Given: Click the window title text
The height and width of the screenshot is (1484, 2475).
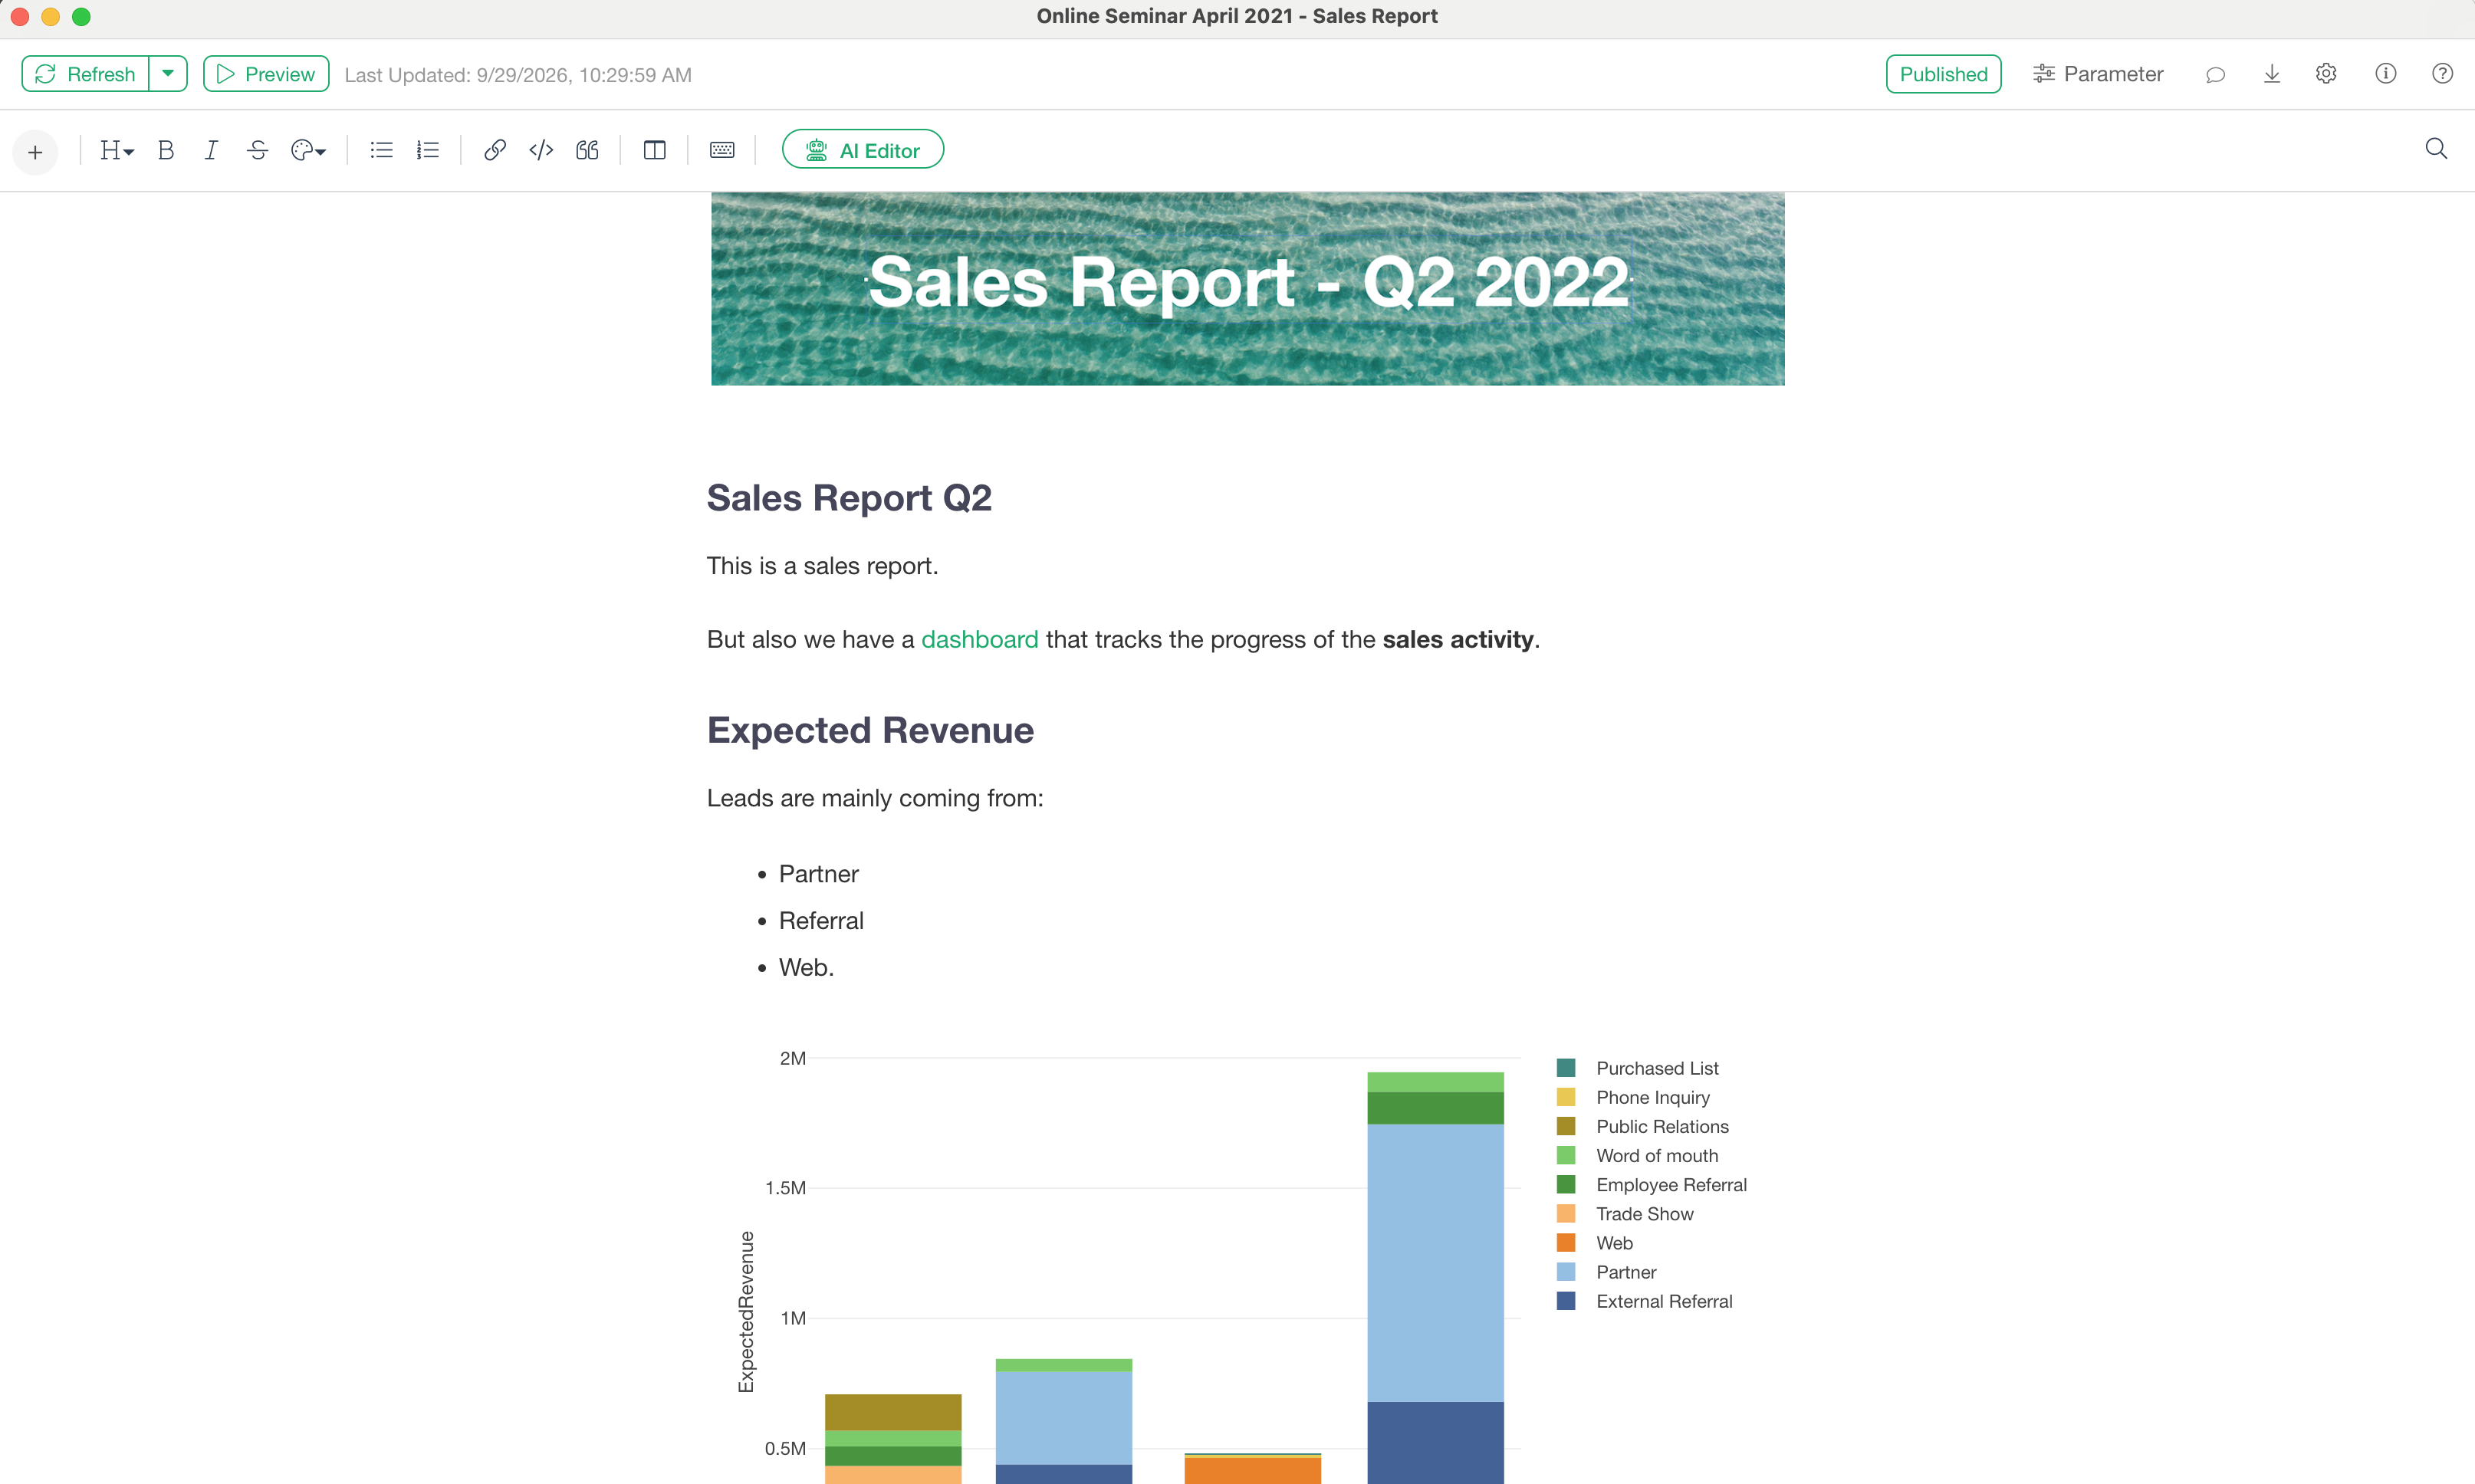Looking at the screenshot, I should 1237,16.
